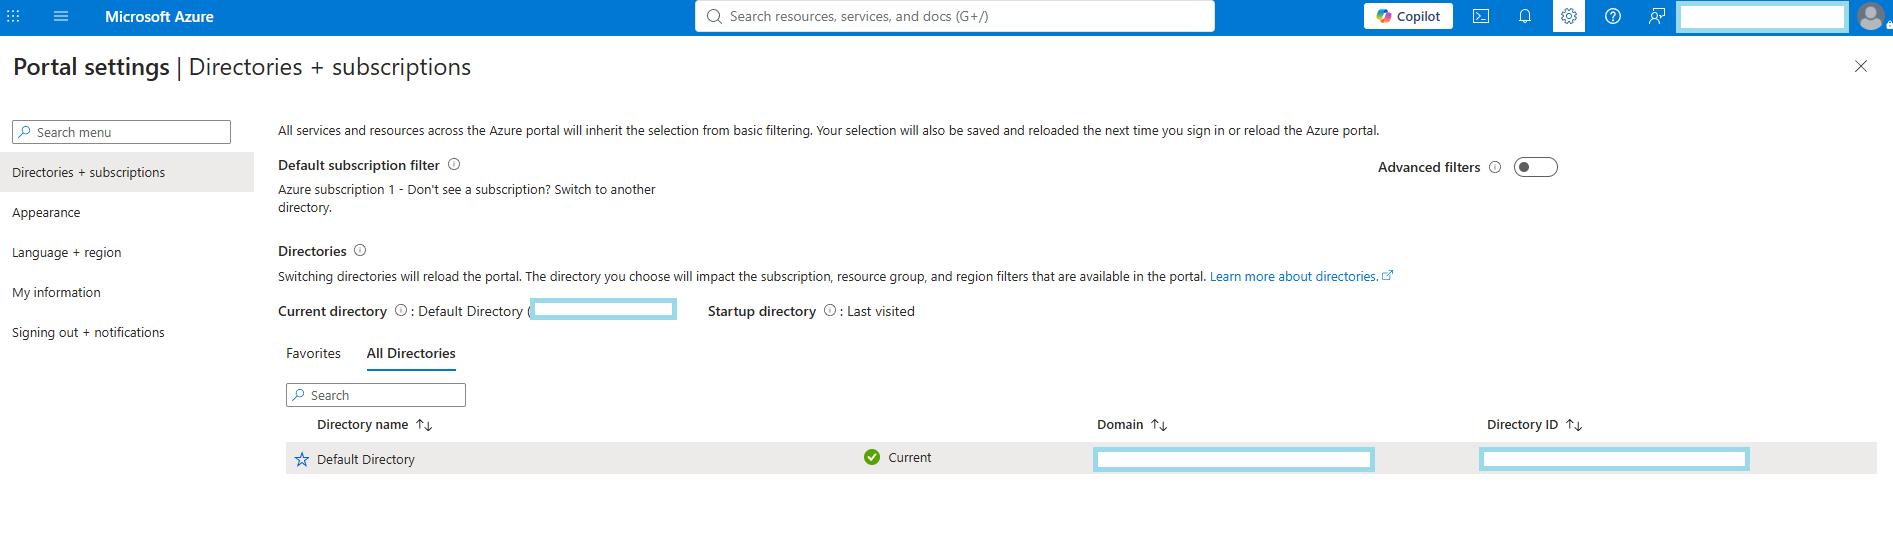
Task: Focus the Search menu field
Action: (x=121, y=132)
